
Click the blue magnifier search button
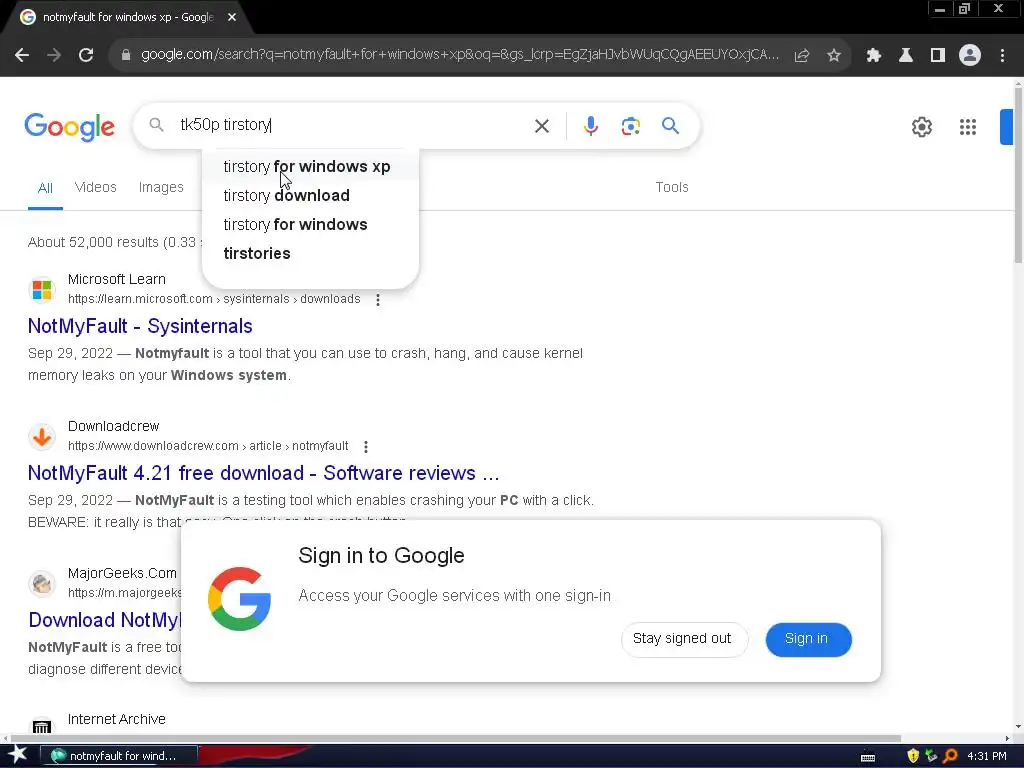coord(670,125)
